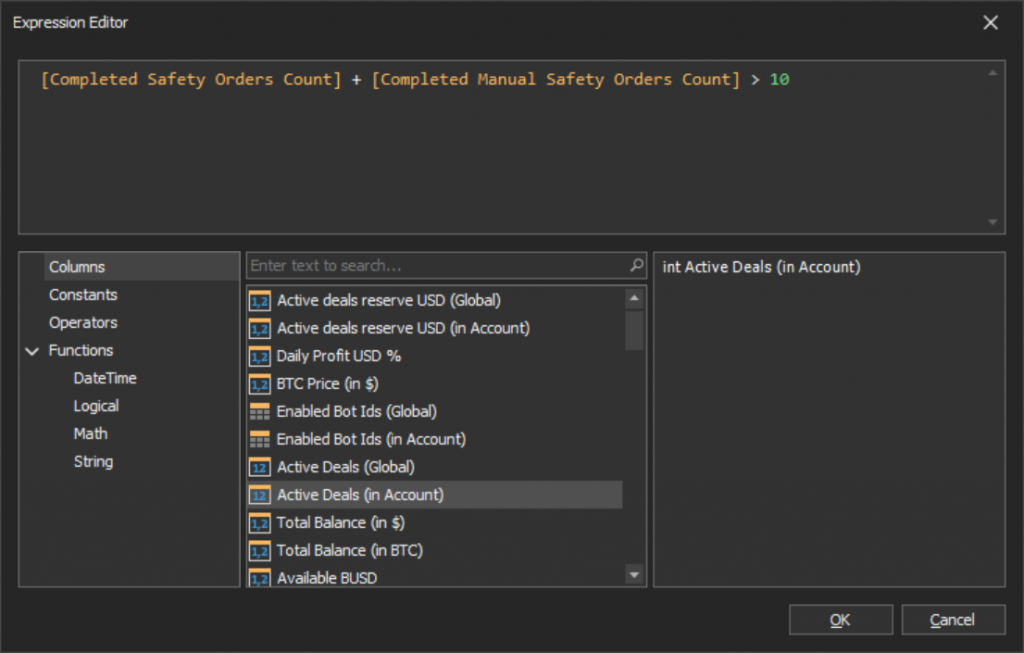
Task: Click the Enabled Bot Ids (Global) table icon
Action: point(259,412)
